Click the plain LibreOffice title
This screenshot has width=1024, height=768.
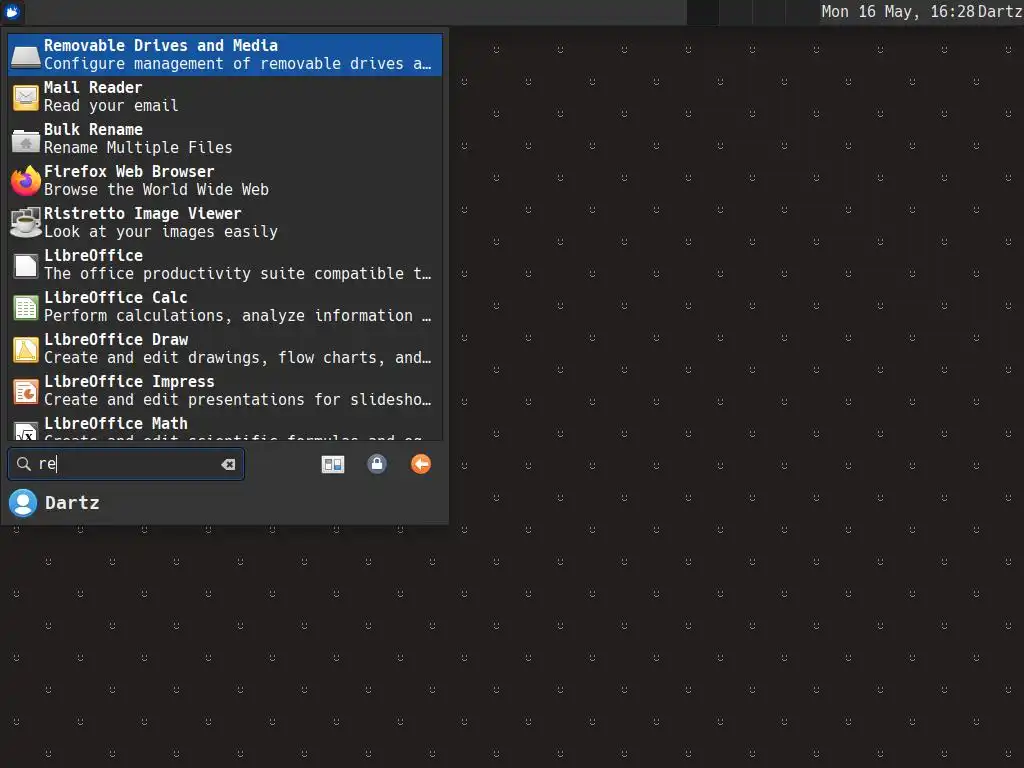93,255
